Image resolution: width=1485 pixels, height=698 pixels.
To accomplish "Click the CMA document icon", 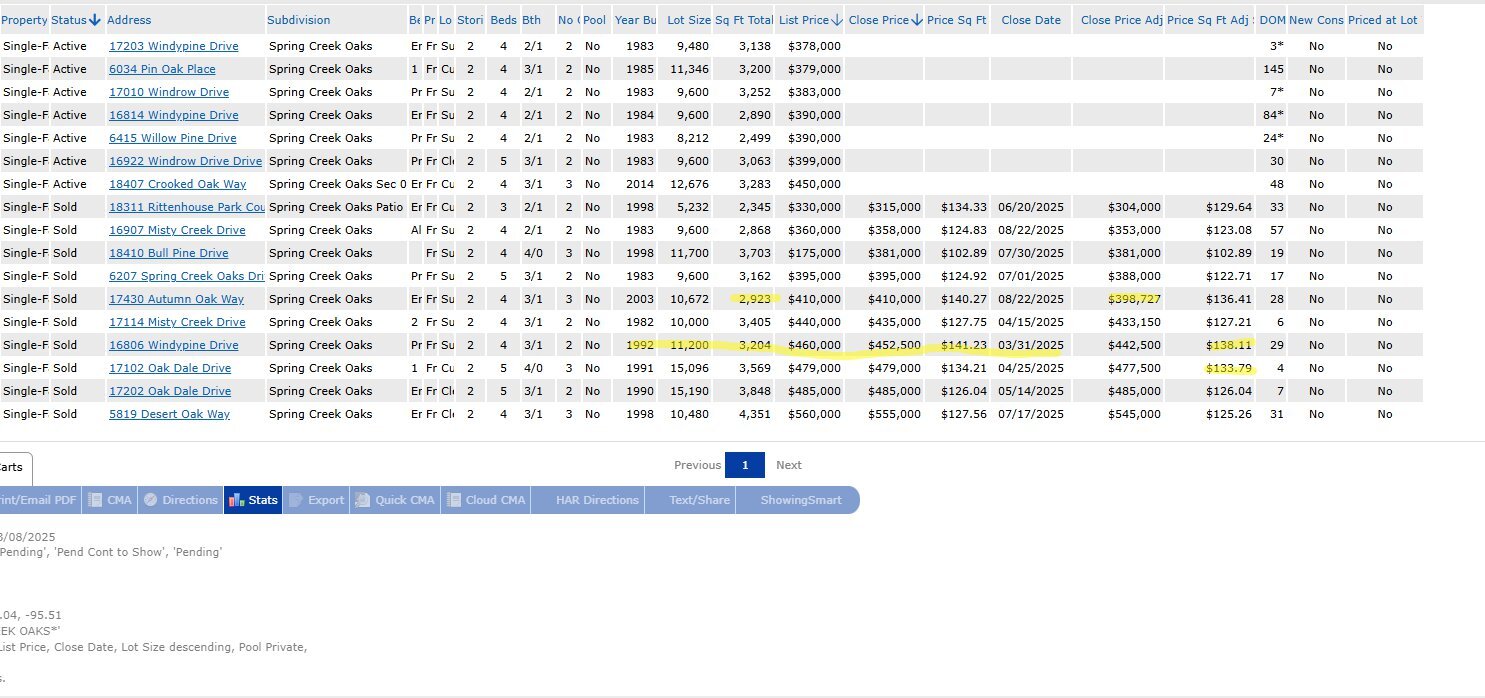I will 94,500.
